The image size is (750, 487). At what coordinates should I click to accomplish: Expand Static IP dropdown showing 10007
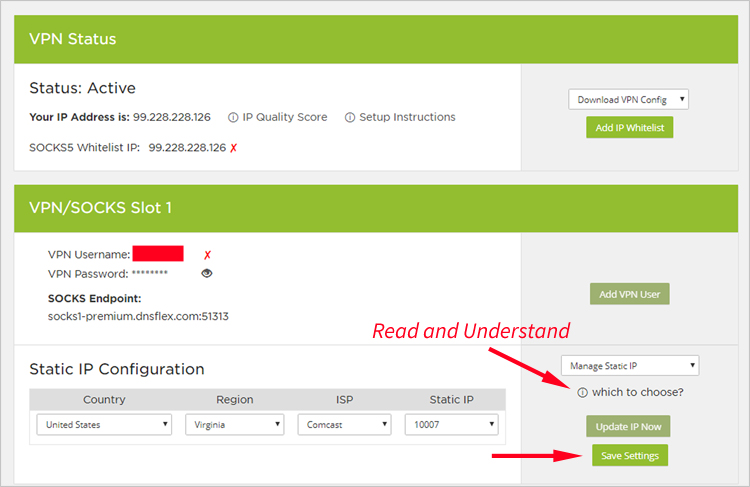(x=452, y=424)
